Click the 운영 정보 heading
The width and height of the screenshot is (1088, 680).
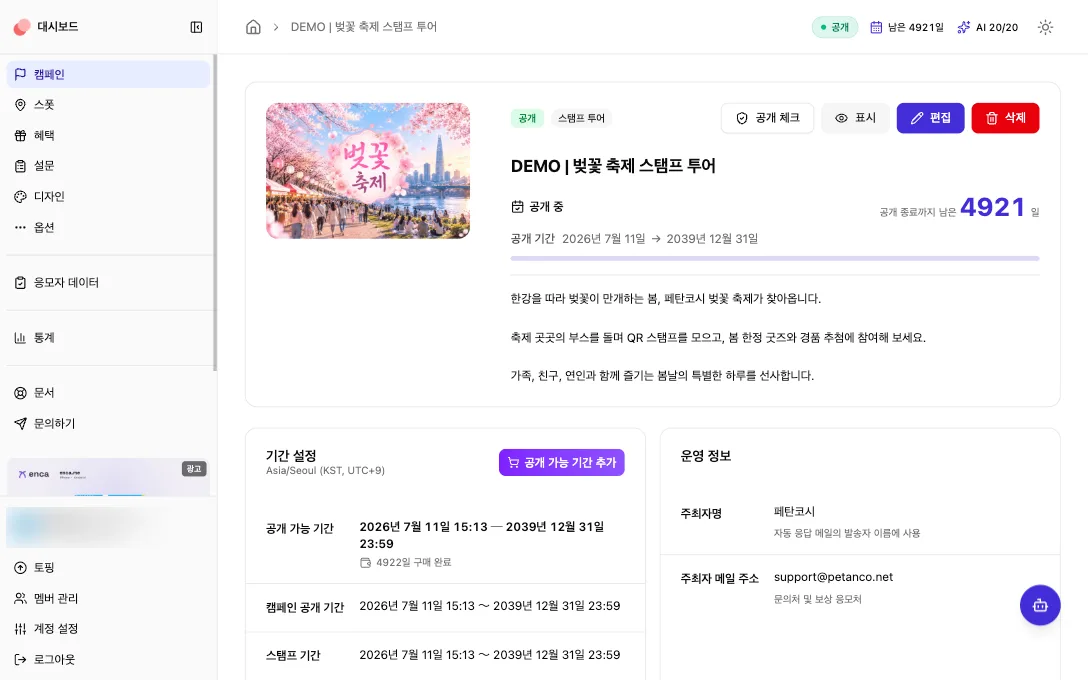[x=705, y=456]
